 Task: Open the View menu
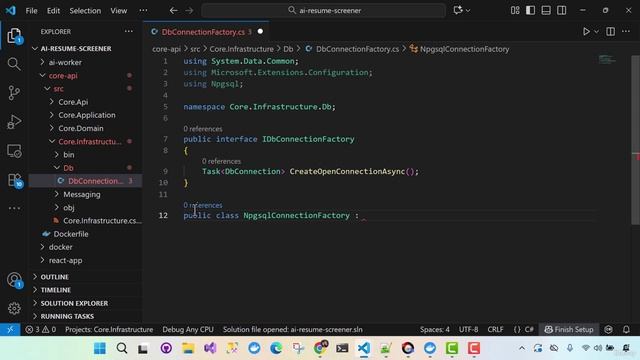pyautogui.click(x=119, y=11)
